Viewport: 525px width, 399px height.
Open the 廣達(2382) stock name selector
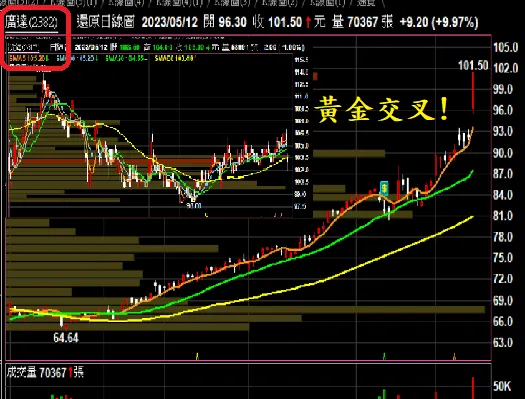coord(31,22)
